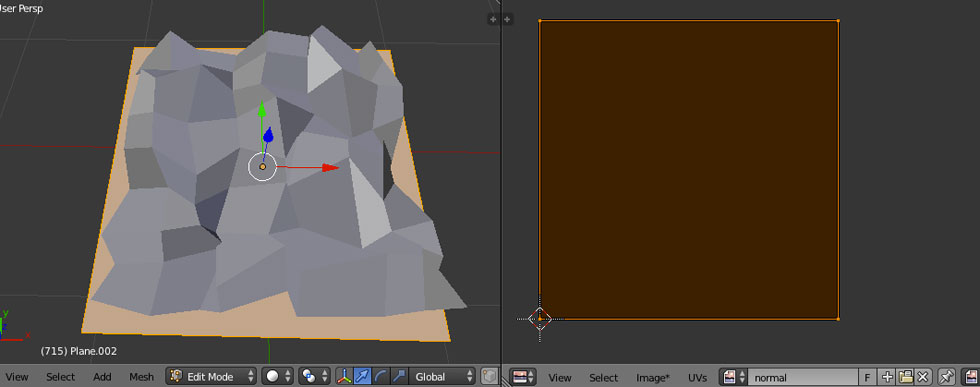The height and width of the screenshot is (387, 980).
Task: Open image file with folder icon
Action: coord(905,377)
